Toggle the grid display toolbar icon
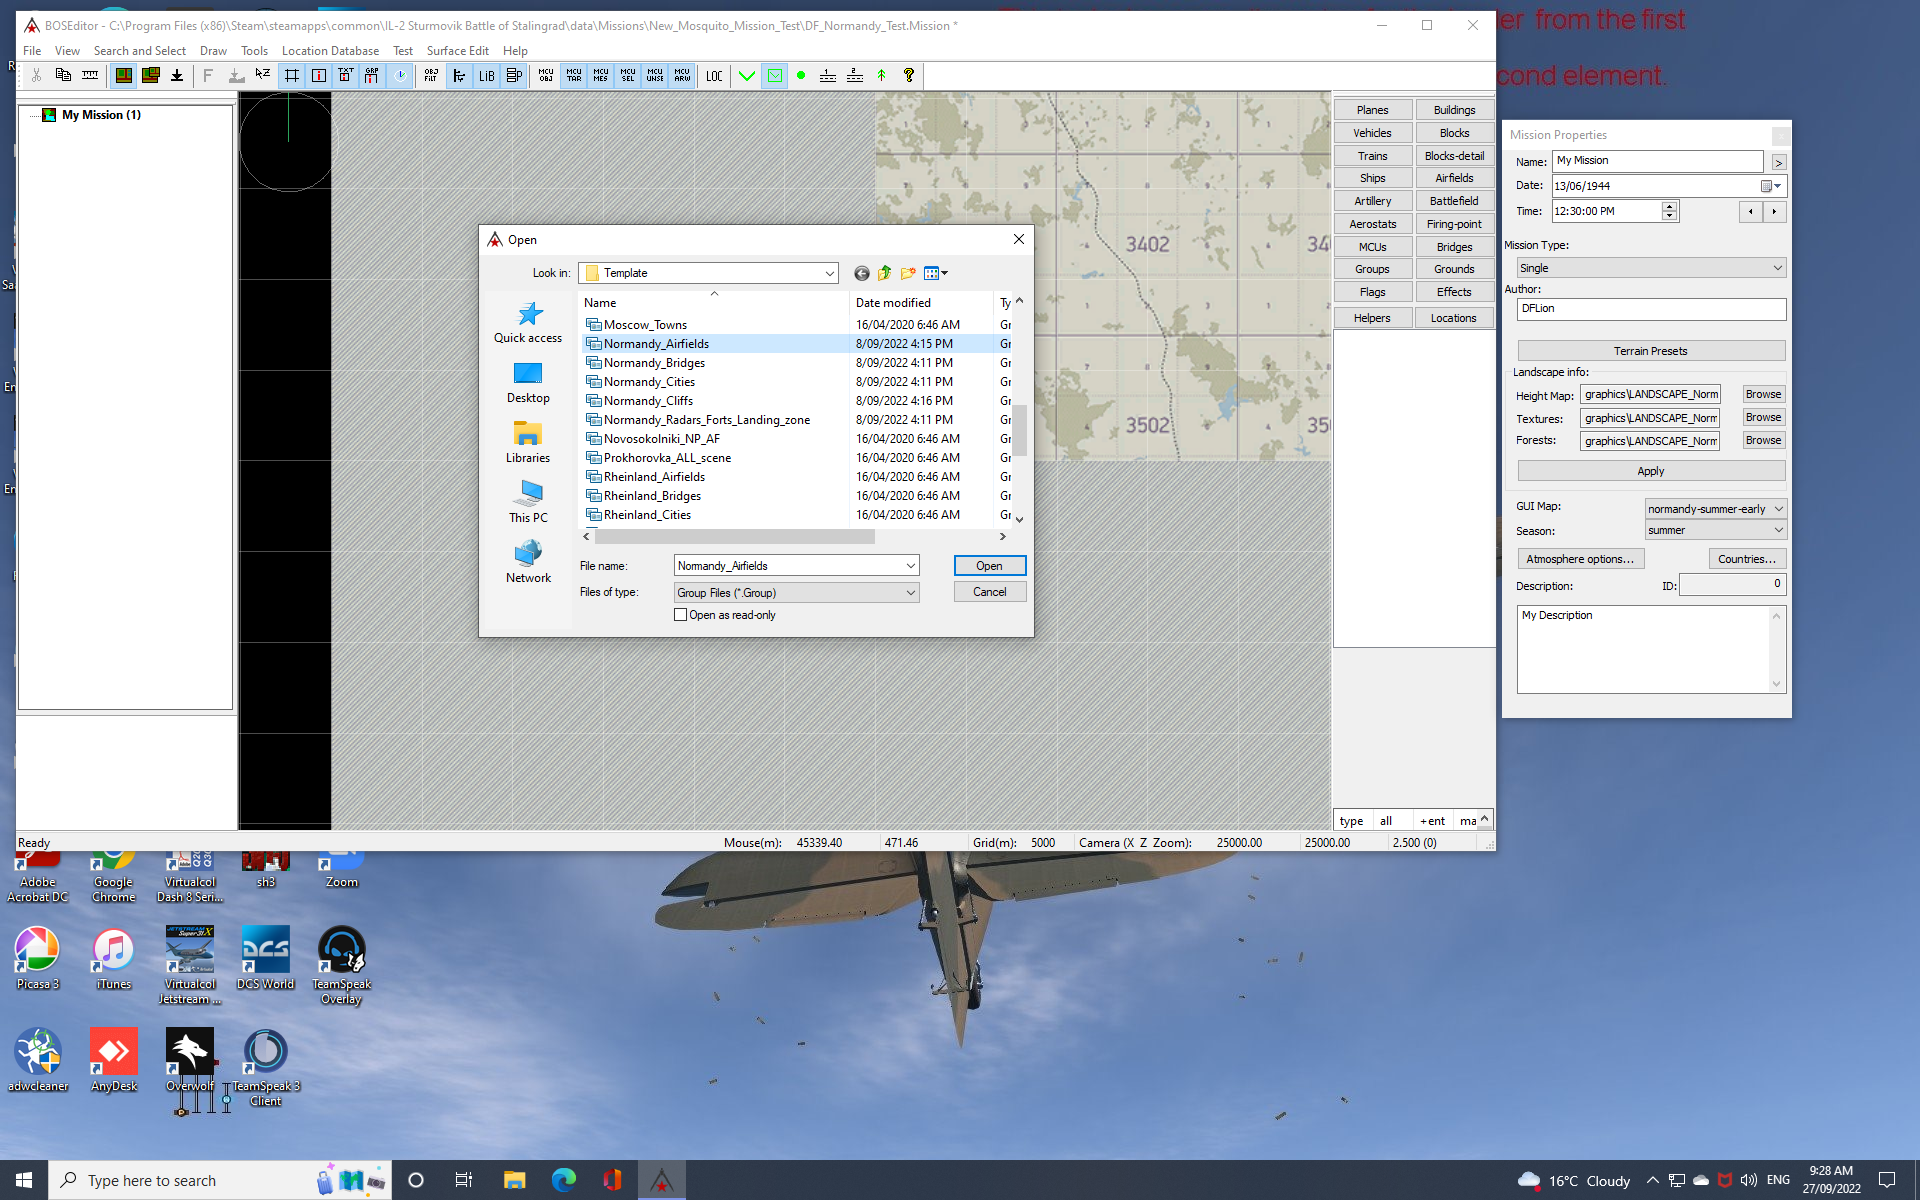This screenshot has width=1920, height=1200. (292, 76)
